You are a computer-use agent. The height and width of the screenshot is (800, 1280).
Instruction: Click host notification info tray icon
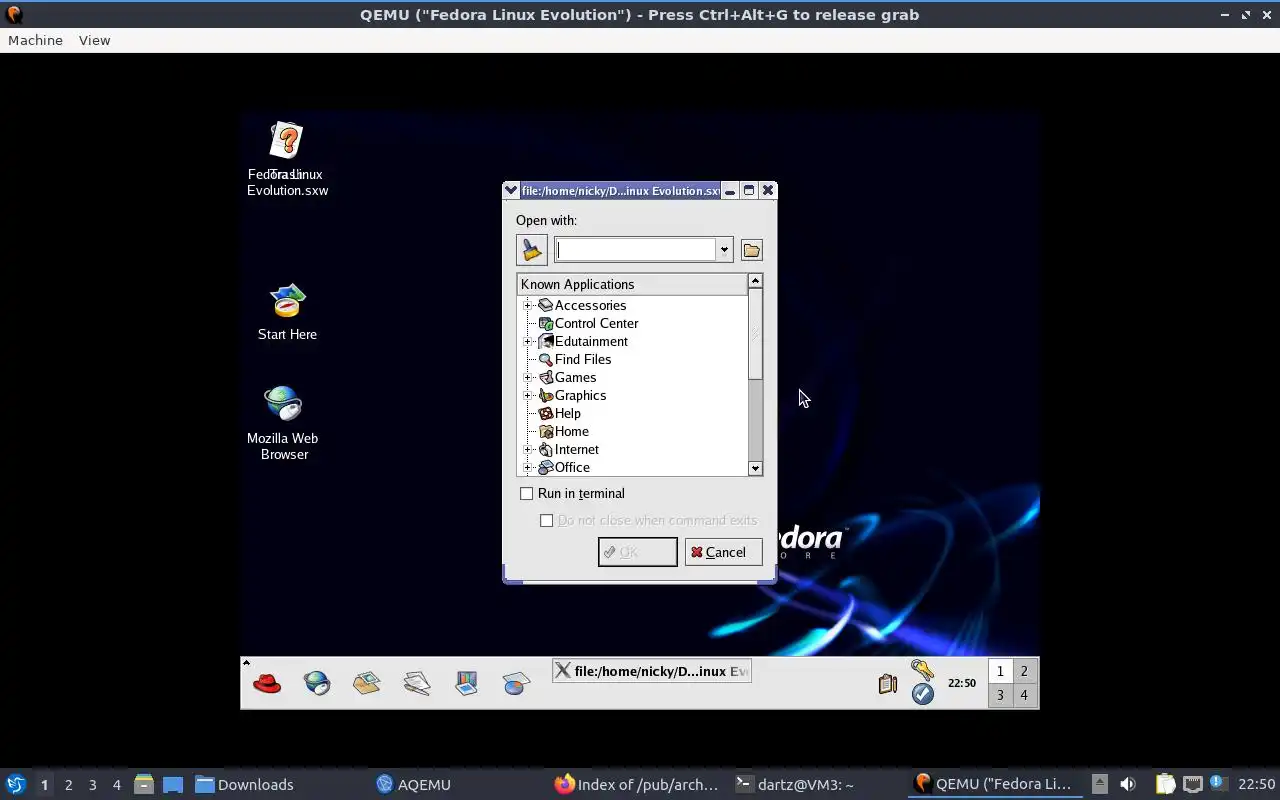1218,783
